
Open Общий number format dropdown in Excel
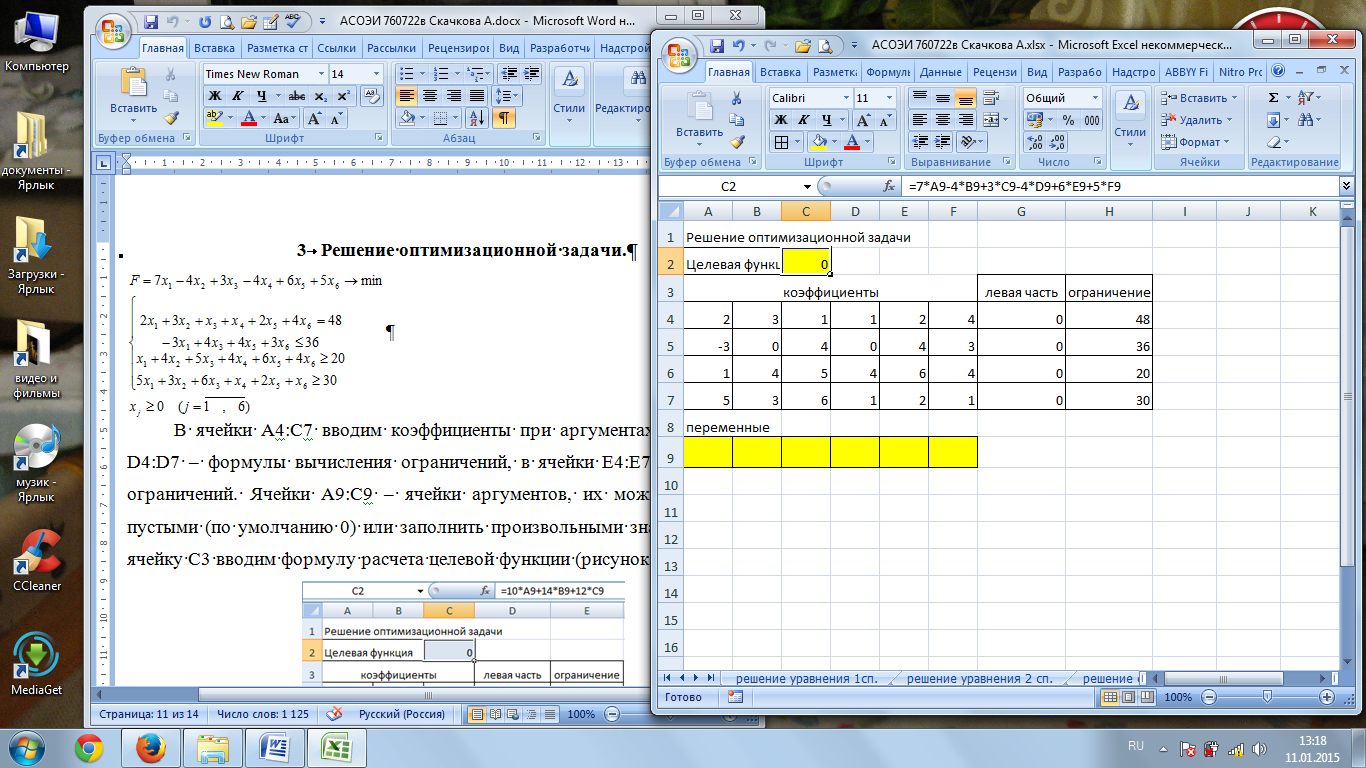click(x=1095, y=98)
